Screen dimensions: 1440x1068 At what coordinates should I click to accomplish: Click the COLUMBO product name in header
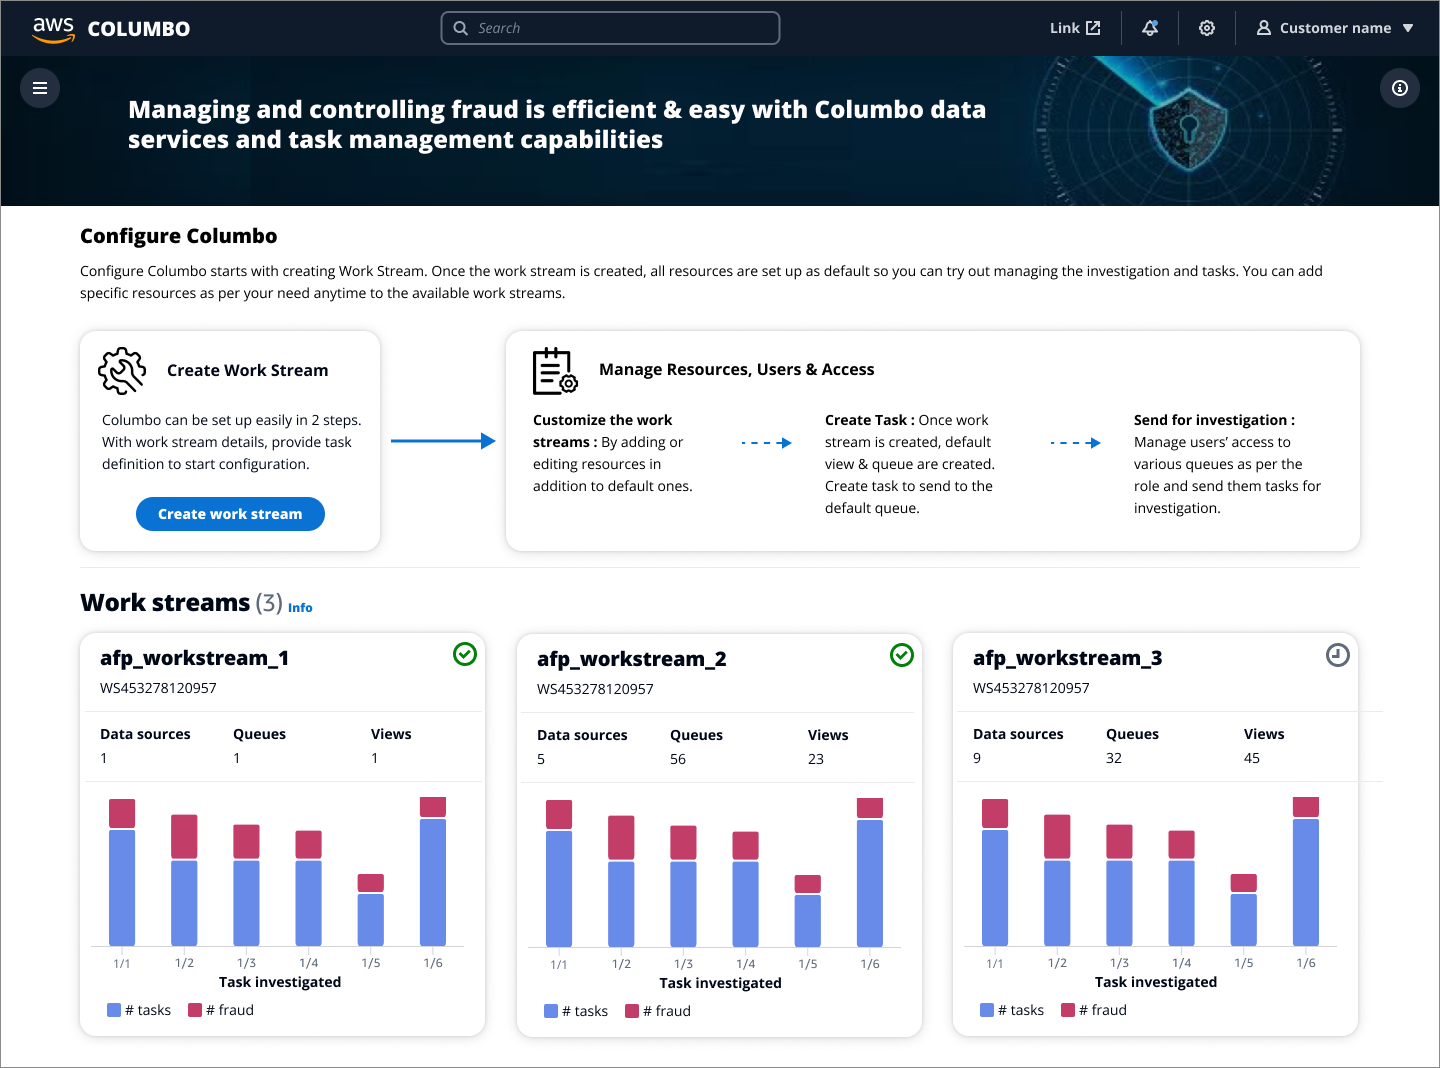pos(139,29)
